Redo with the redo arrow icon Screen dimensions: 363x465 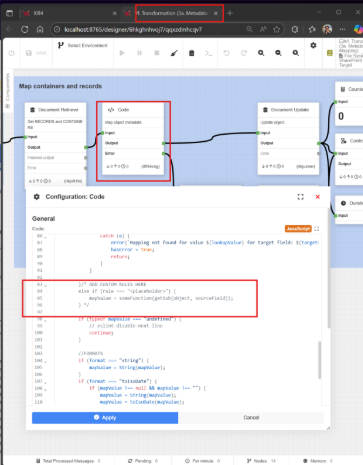tap(244, 53)
